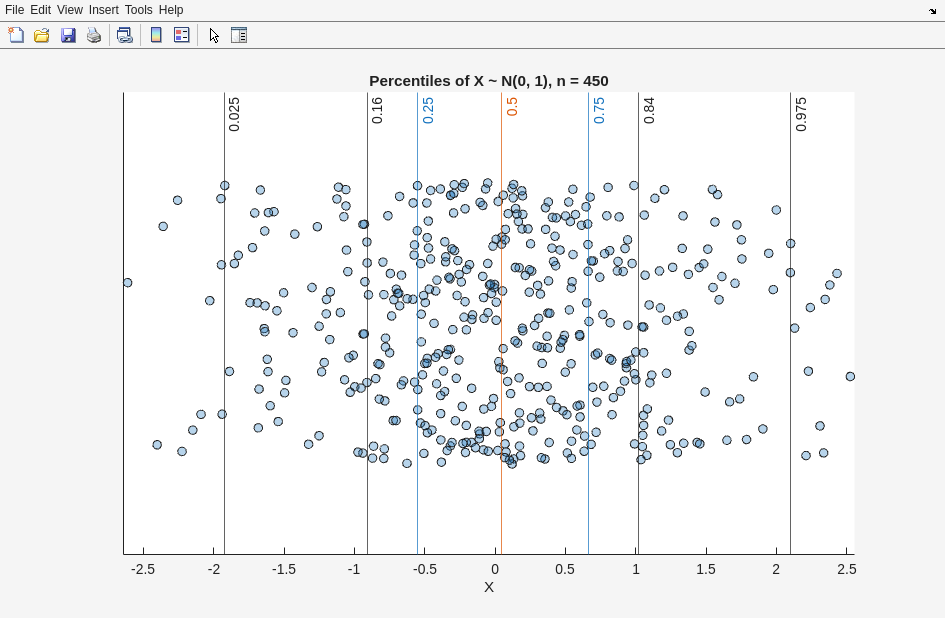Click the small arrow at menu bar's right end
Screen dimensions: 945x618
pos(932,11)
